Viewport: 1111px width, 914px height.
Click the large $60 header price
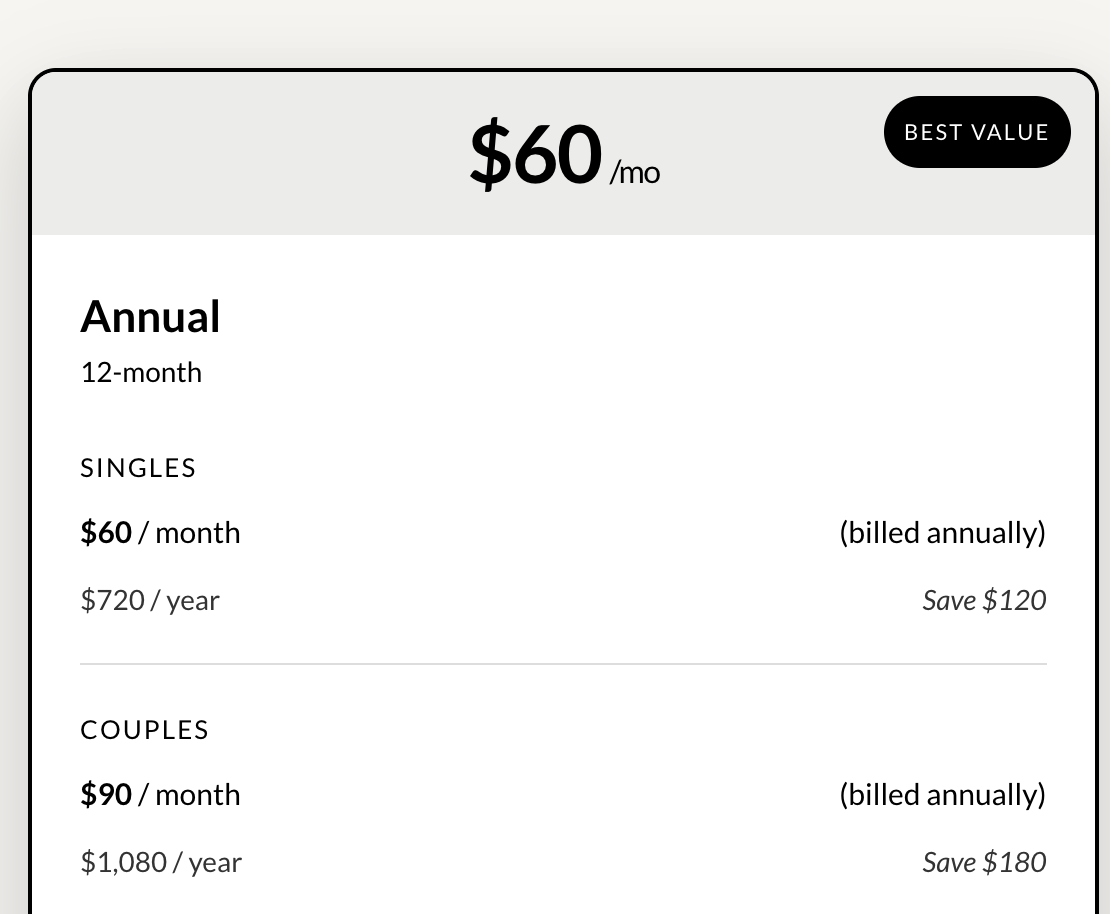coord(536,155)
